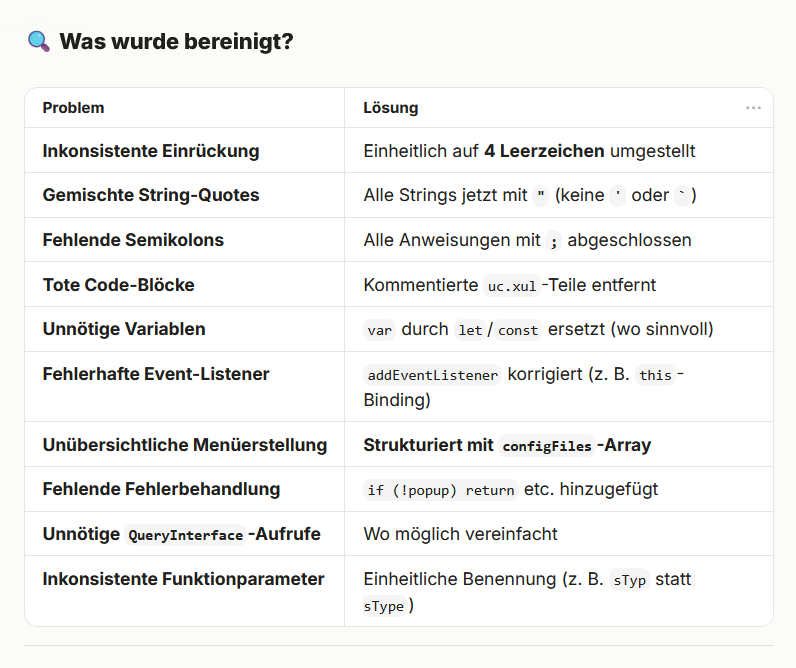Click the 'Inkonsistente Einrückung' cell
796x668 pixels.
point(151,151)
